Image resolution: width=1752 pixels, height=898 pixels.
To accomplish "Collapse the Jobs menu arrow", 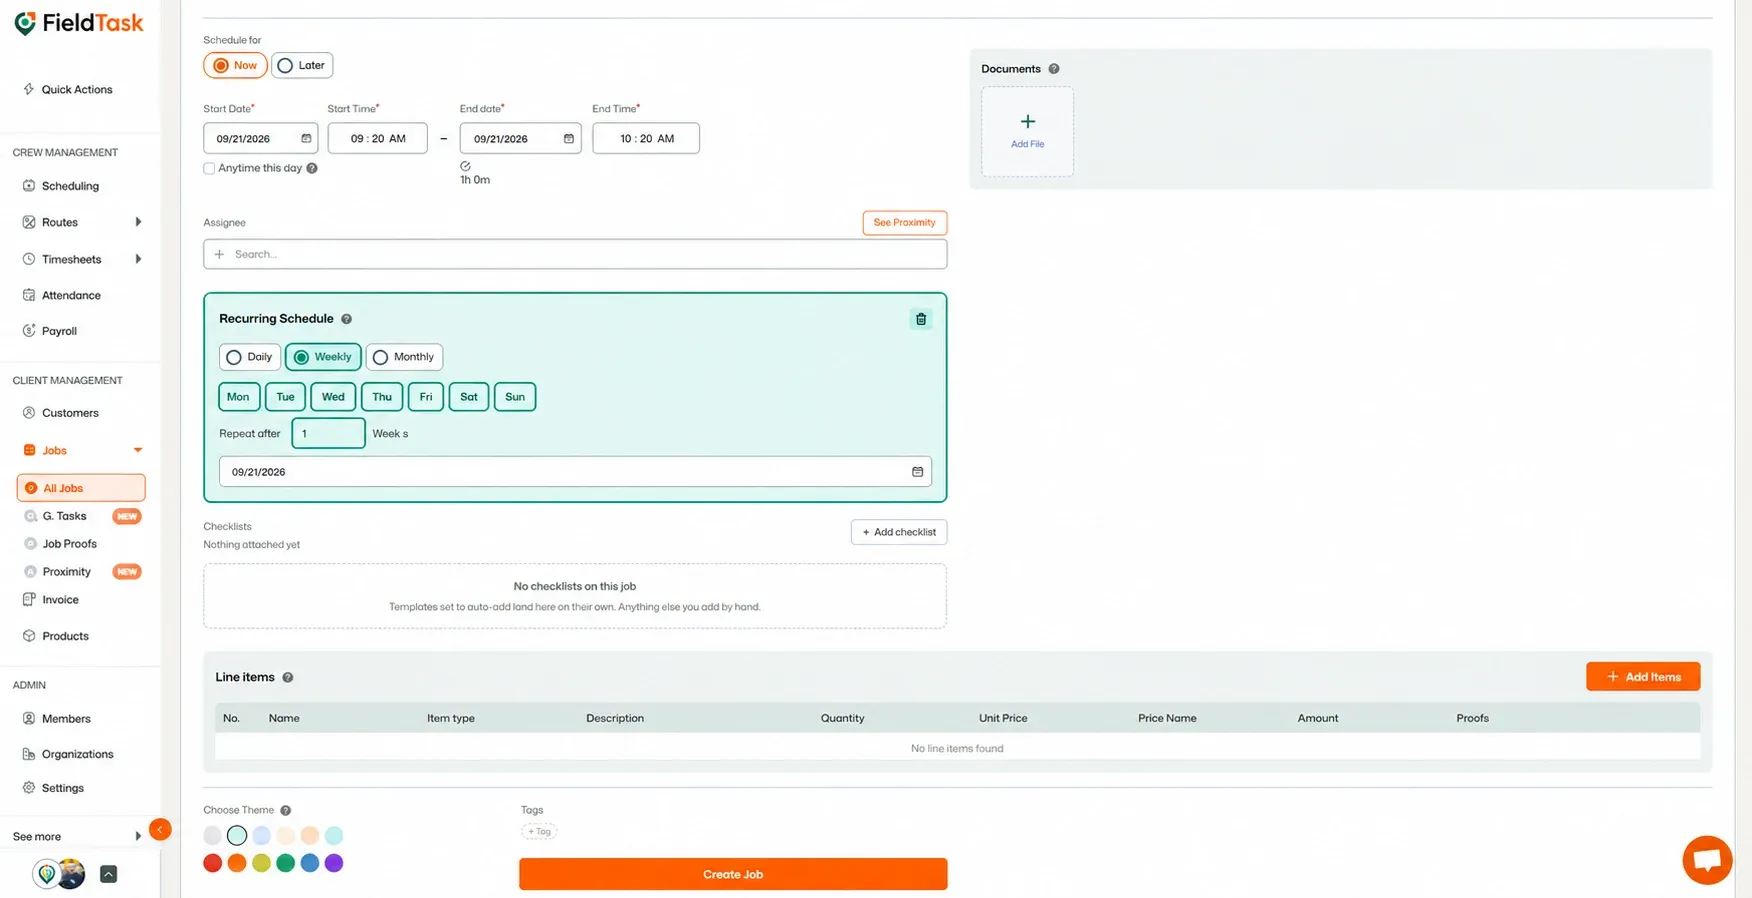I will (138, 450).
